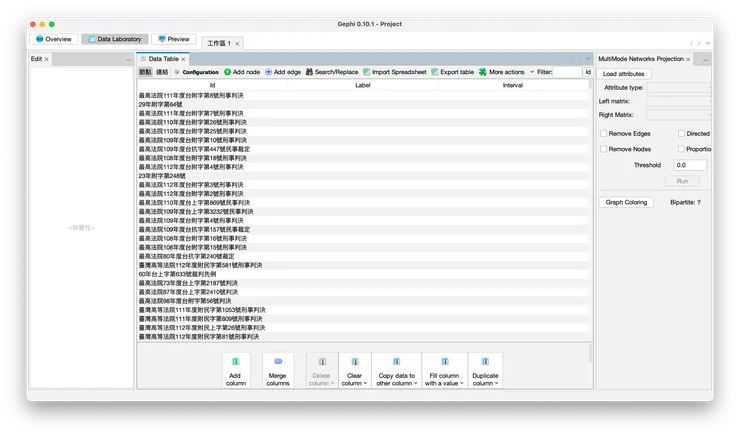
Task: Open the filter column Id dropdown
Action: pyautogui.click(x=588, y=72)
